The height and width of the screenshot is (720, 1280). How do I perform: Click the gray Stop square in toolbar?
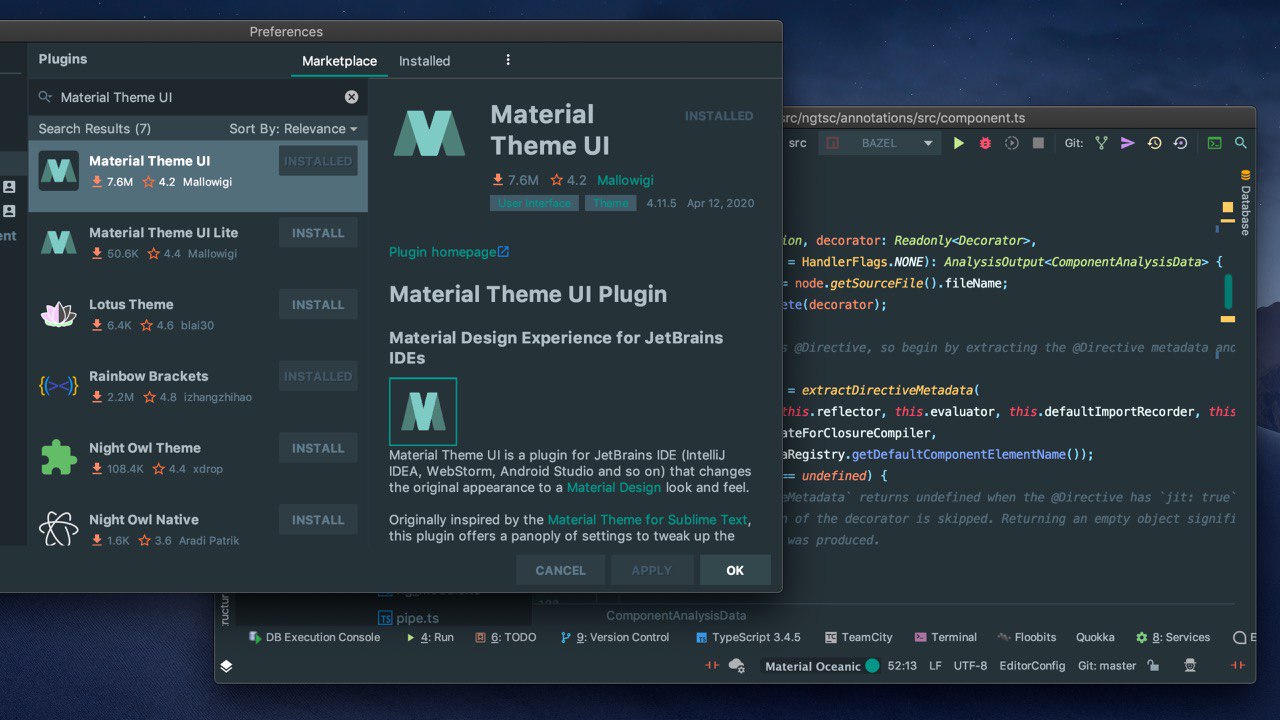click(1038, 143)
